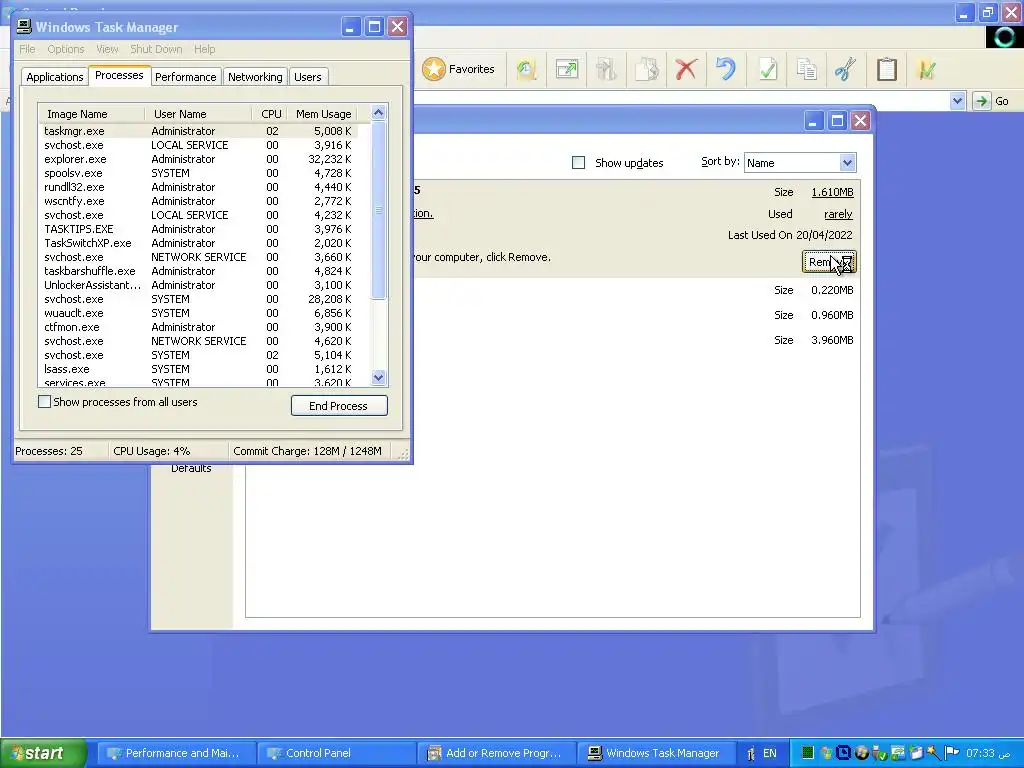This screenshot has height=768, width=1024.
Task: Select the spoolsv.exe process row
Action: [199, 173]
